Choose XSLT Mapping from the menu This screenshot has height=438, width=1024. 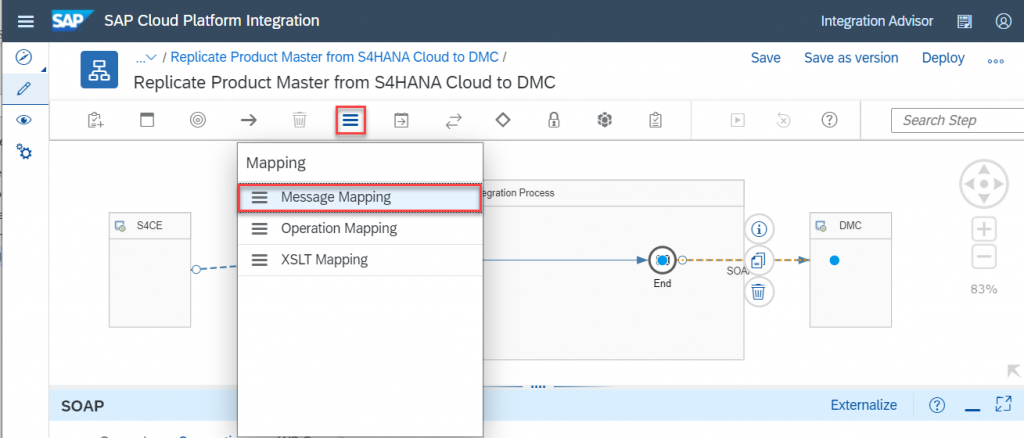(360, 260)
